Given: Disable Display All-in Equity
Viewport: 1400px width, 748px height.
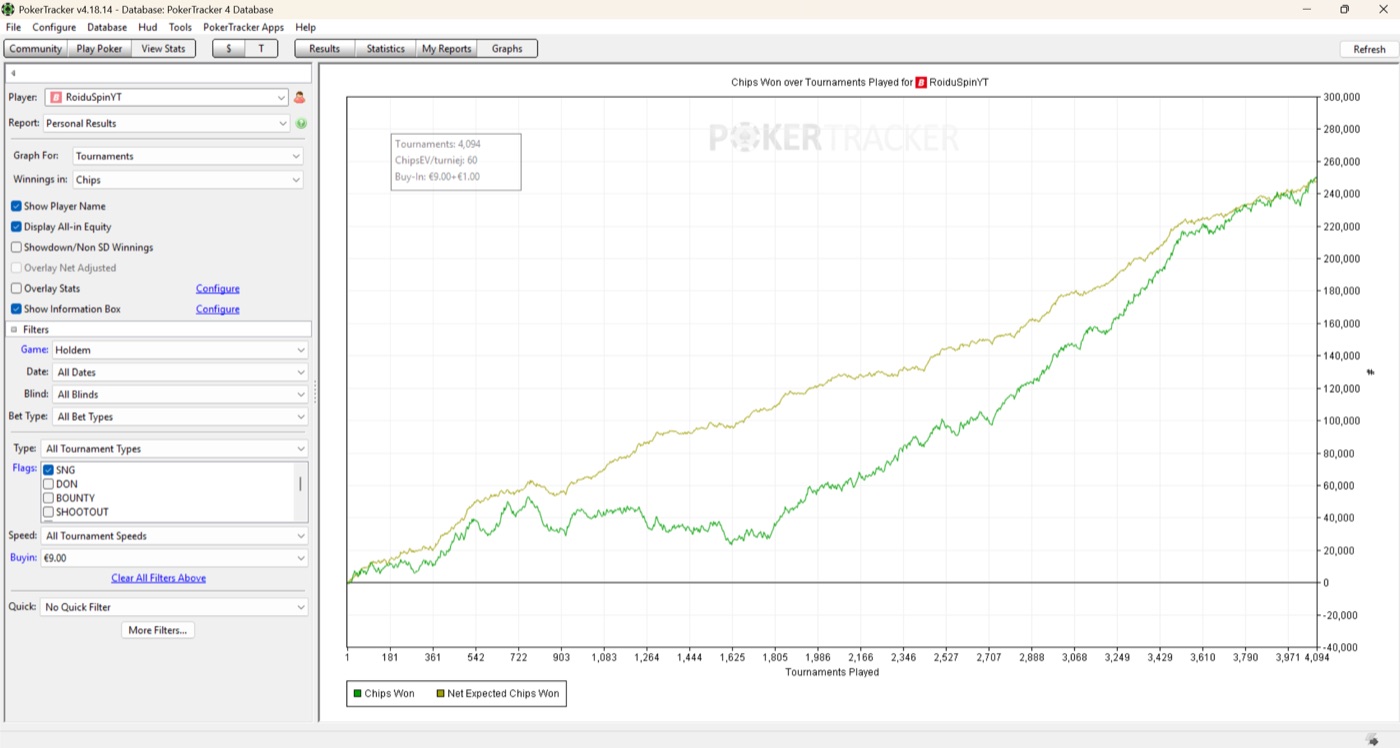Looking at the screenshot, I should 16,227.
